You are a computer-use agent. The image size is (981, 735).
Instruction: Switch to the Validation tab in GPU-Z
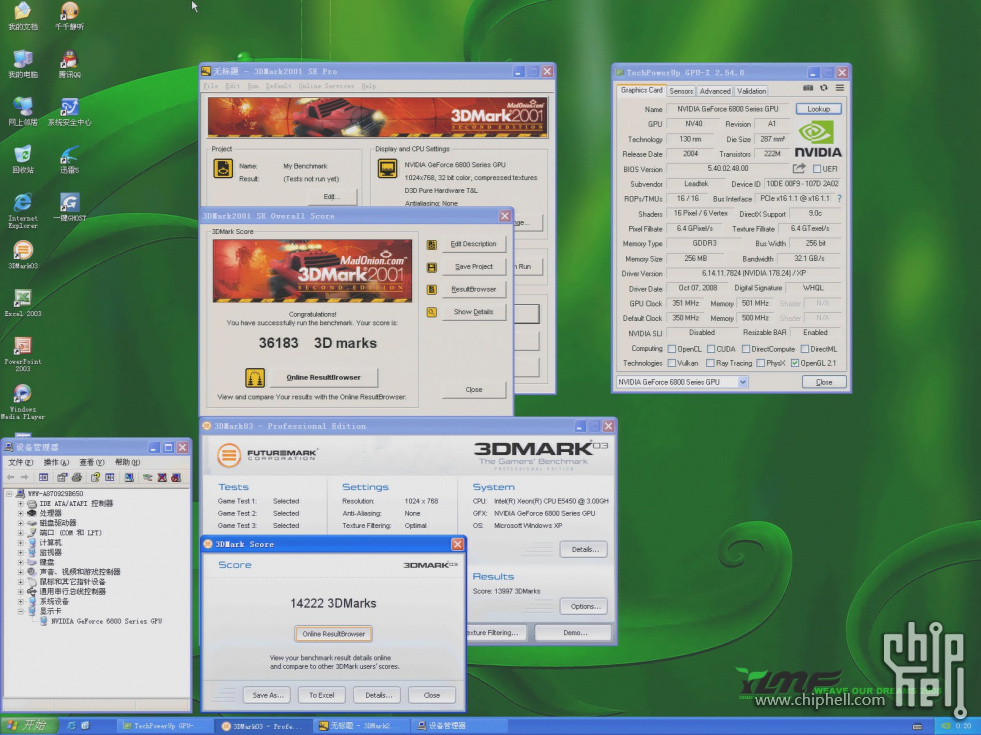(x=751, y=91)
